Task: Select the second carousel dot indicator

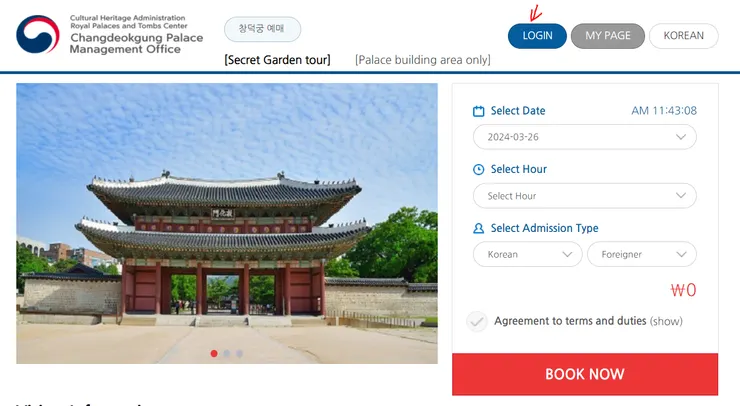Action: [227, 354]
